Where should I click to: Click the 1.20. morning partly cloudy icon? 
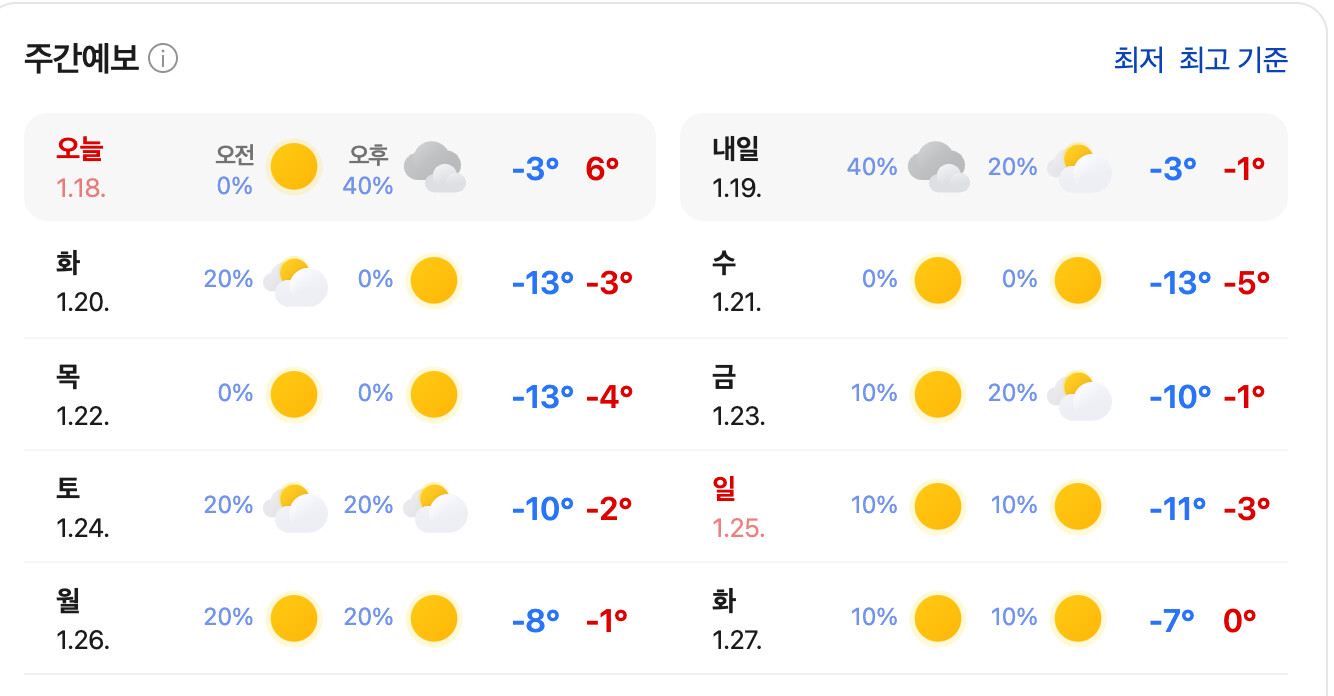click(x=296, y=280)
